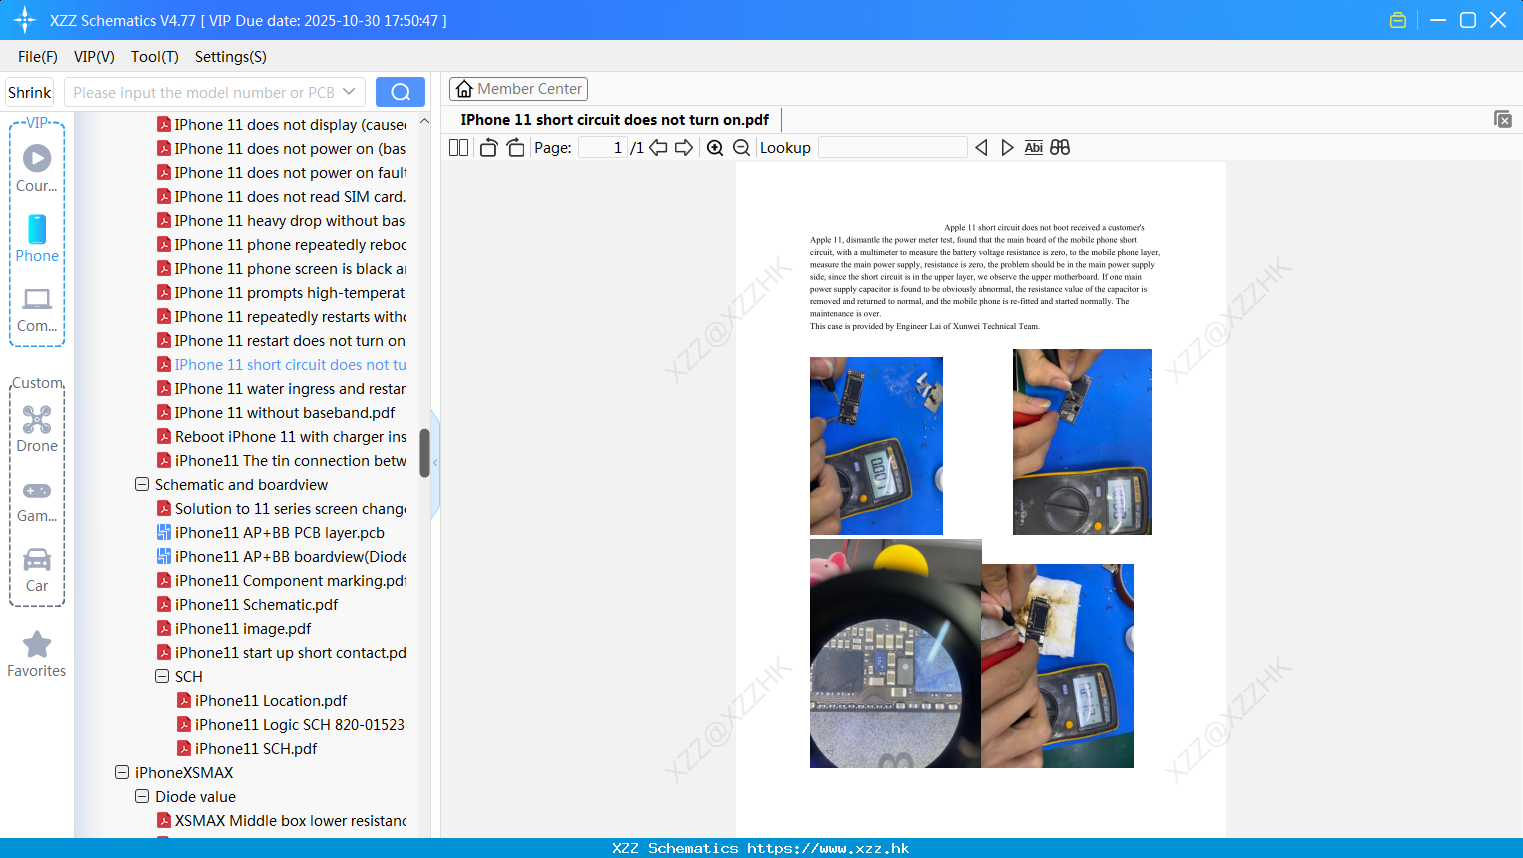This screenshot has width=1523, height=858.
Task: Open IPhone 11 does not read SIM card
Action: point(290,196)
